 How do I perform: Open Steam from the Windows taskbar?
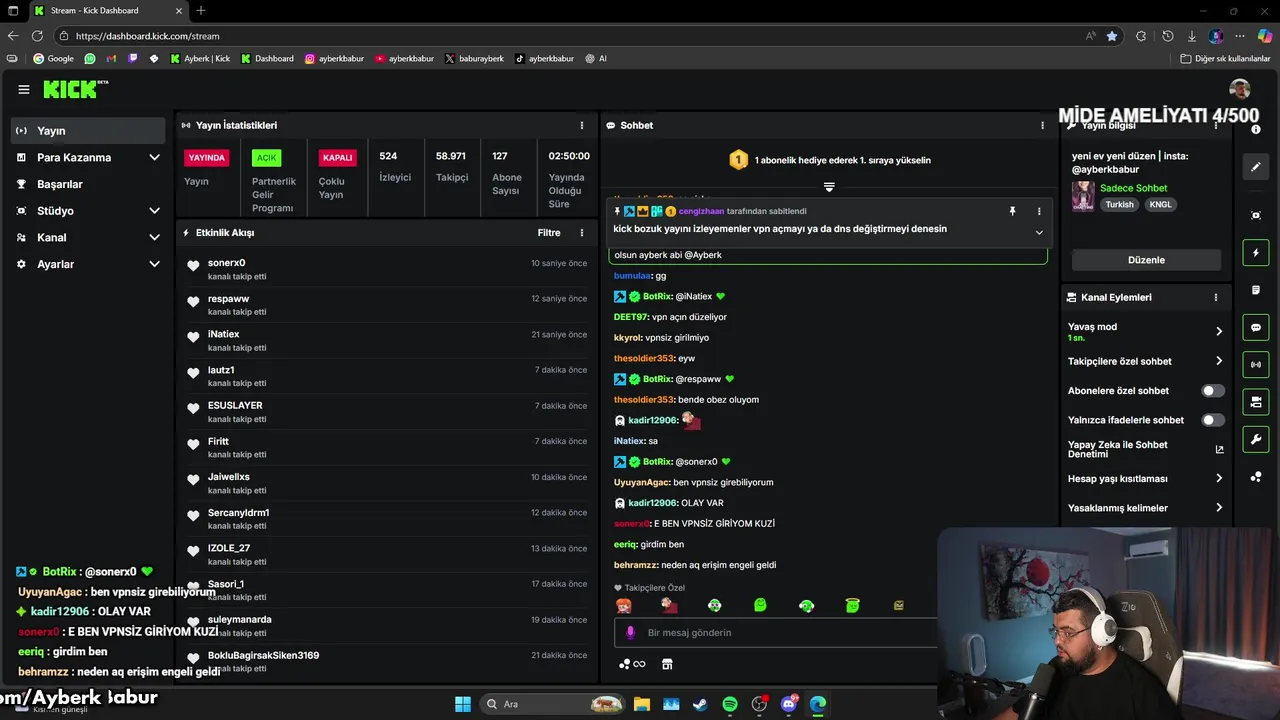tap(700, 704)
